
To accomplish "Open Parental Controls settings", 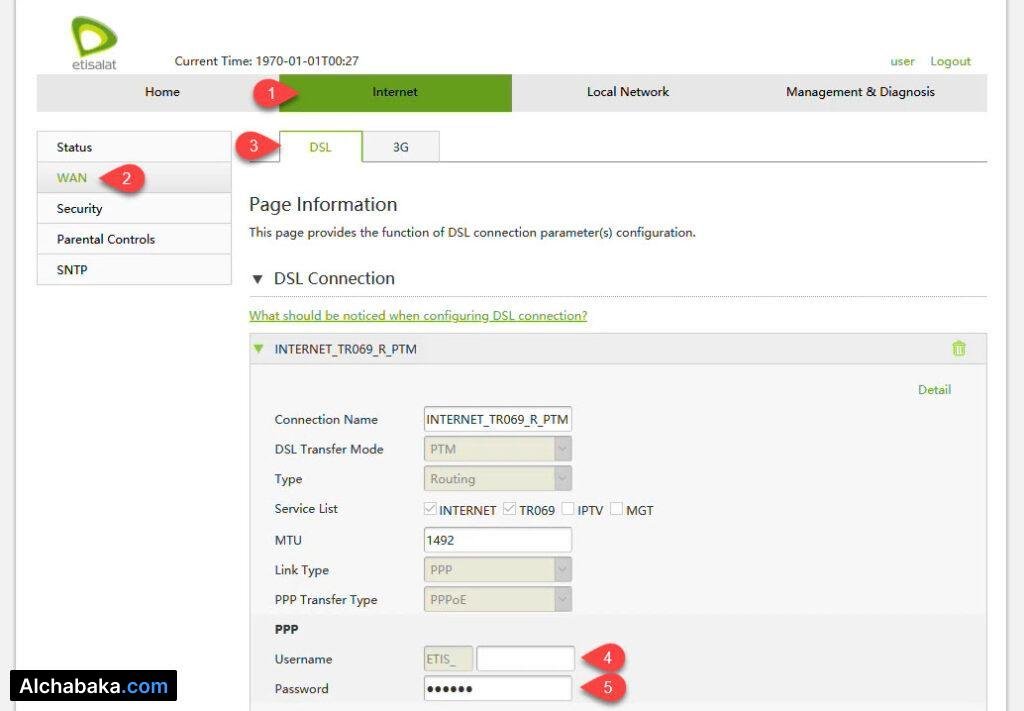I will coord(105,239).
